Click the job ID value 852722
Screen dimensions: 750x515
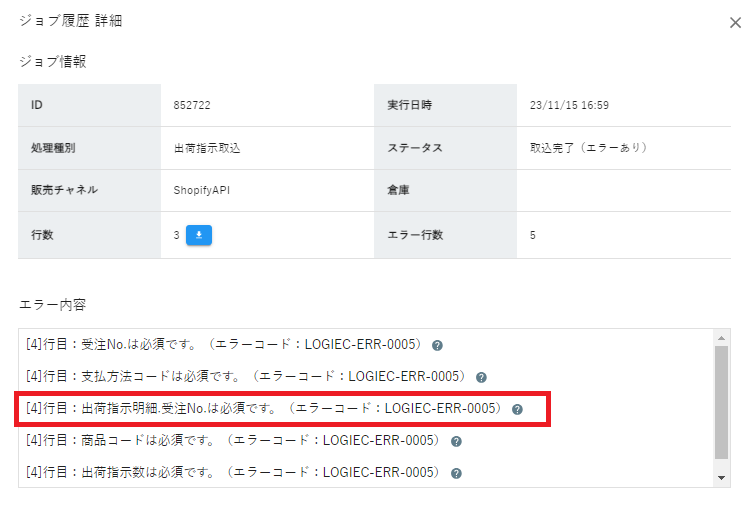[192, 105]
